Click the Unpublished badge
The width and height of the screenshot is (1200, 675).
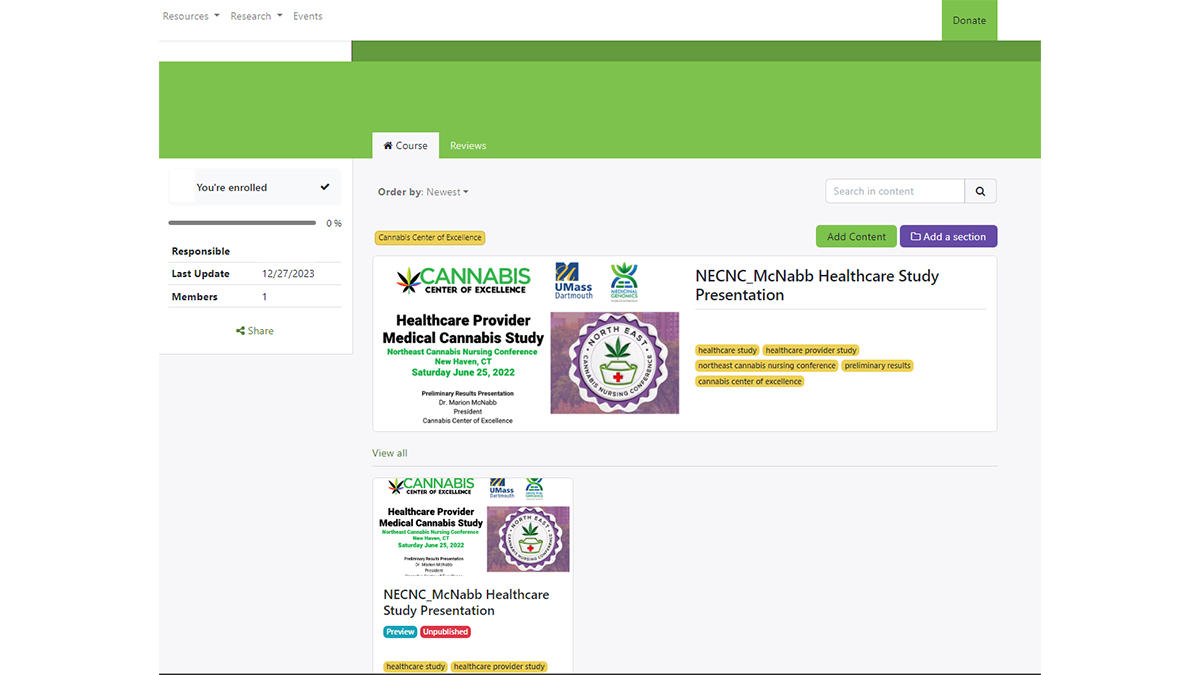point(445,632)
